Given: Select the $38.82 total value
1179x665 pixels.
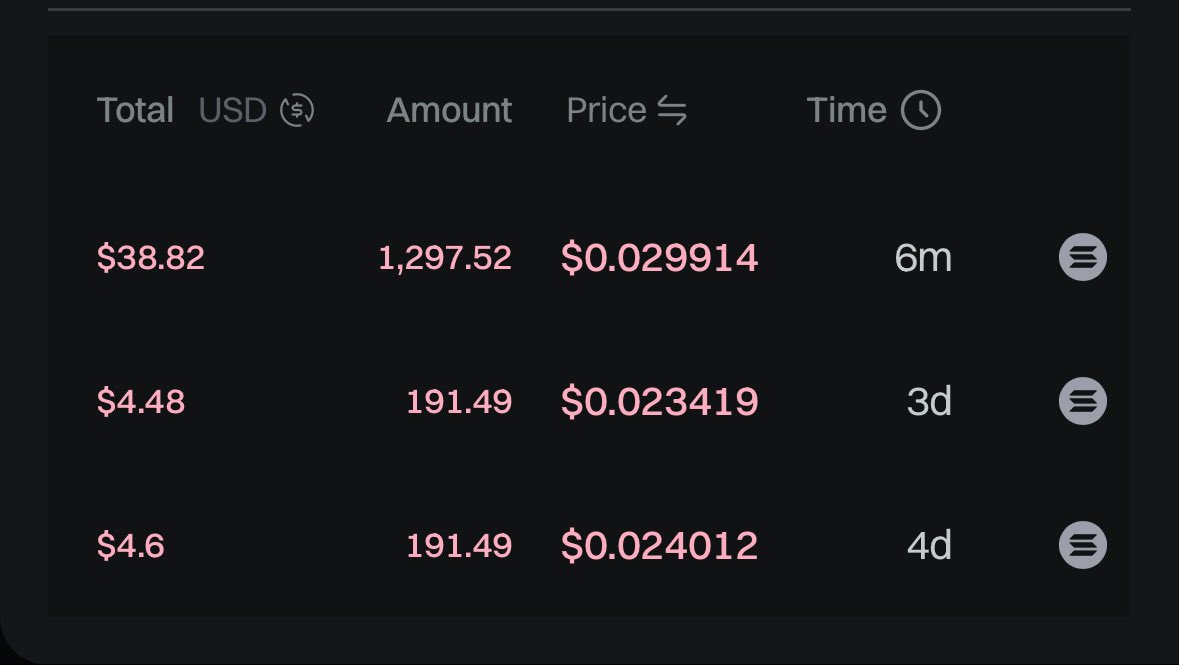Looking at the screenshot, I should pyautogui.click(x=150, y=257).
